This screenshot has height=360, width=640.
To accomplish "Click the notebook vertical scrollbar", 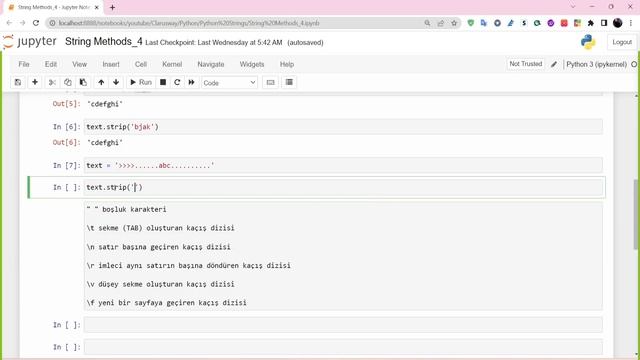I will pyautogui.click(x=636, y=214).
